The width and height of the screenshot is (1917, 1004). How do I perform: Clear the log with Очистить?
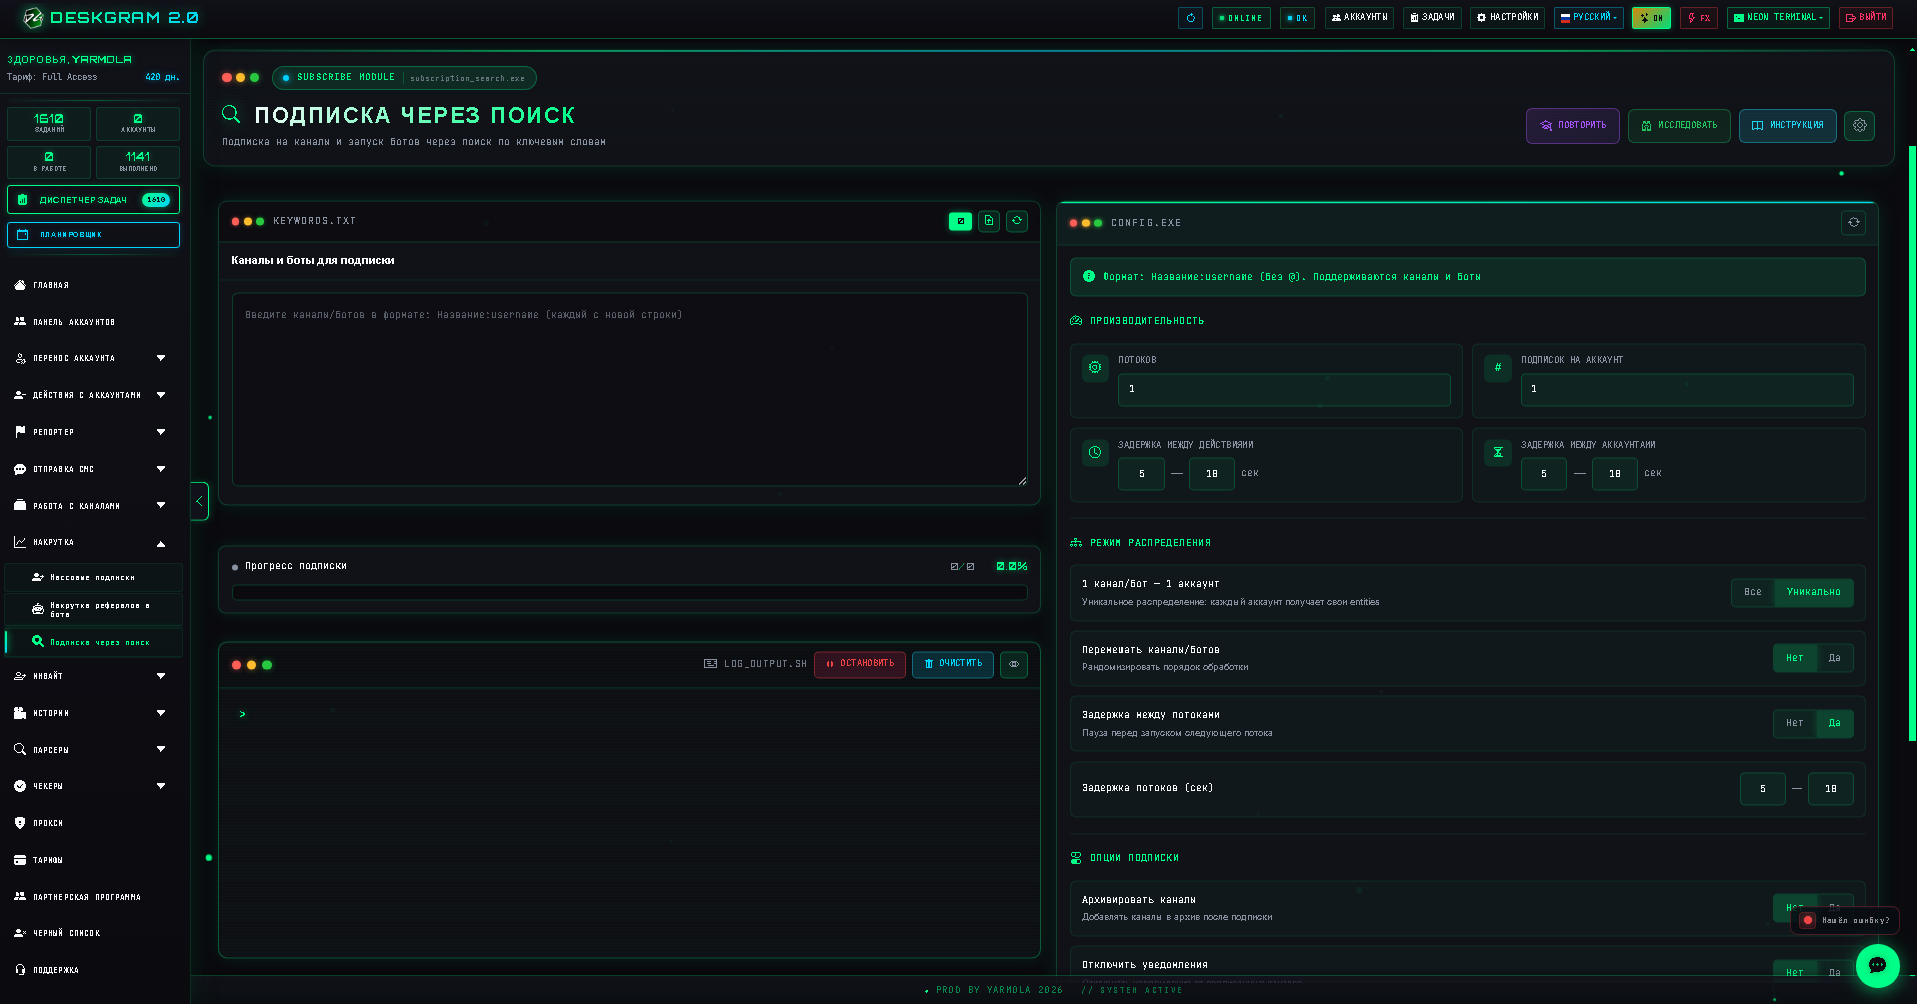click(x=952, y=664)
